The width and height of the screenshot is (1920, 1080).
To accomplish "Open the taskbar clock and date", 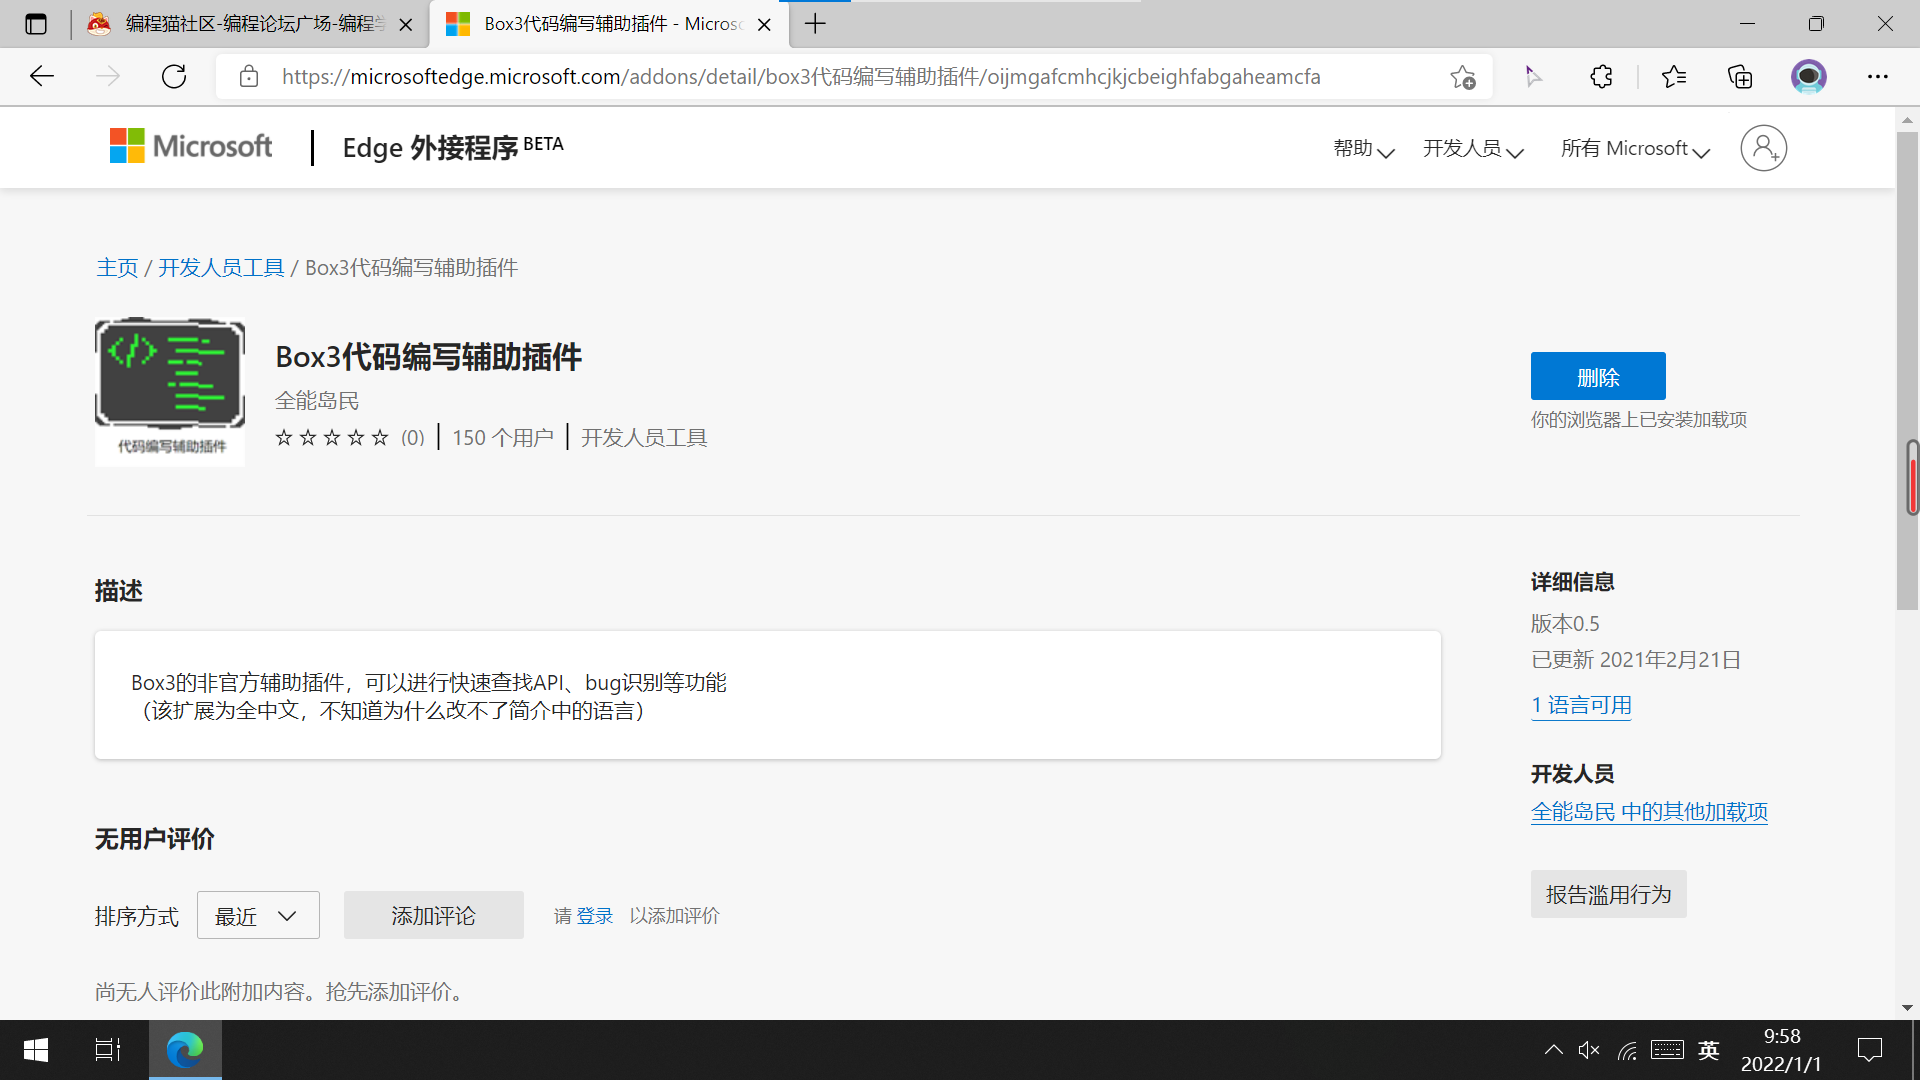I will [x=1781, y=1050].
